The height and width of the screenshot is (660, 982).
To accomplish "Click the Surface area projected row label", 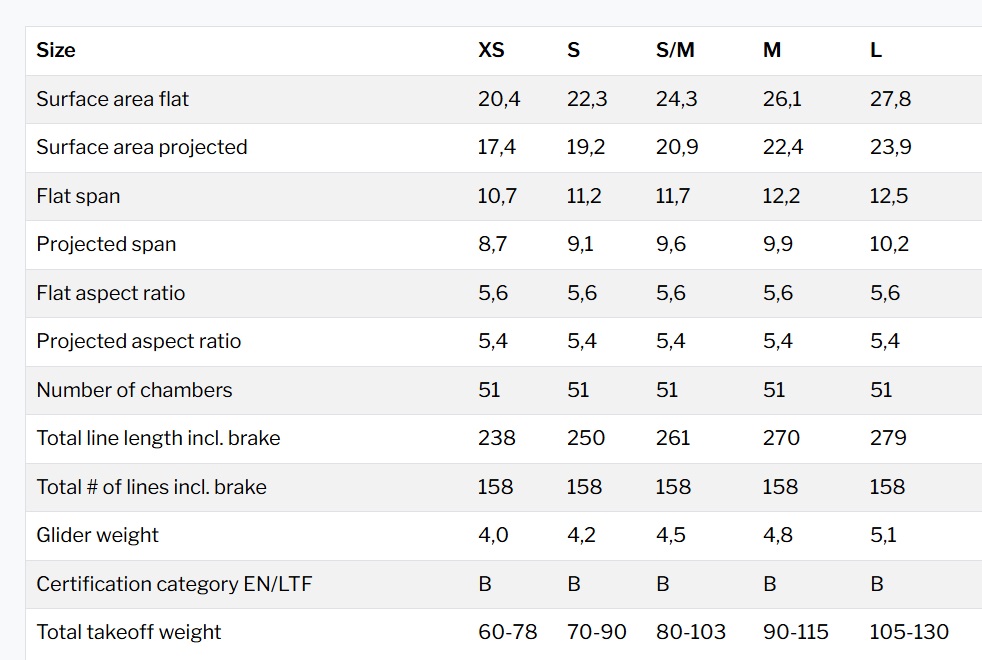I will click(x=141, y=147).
